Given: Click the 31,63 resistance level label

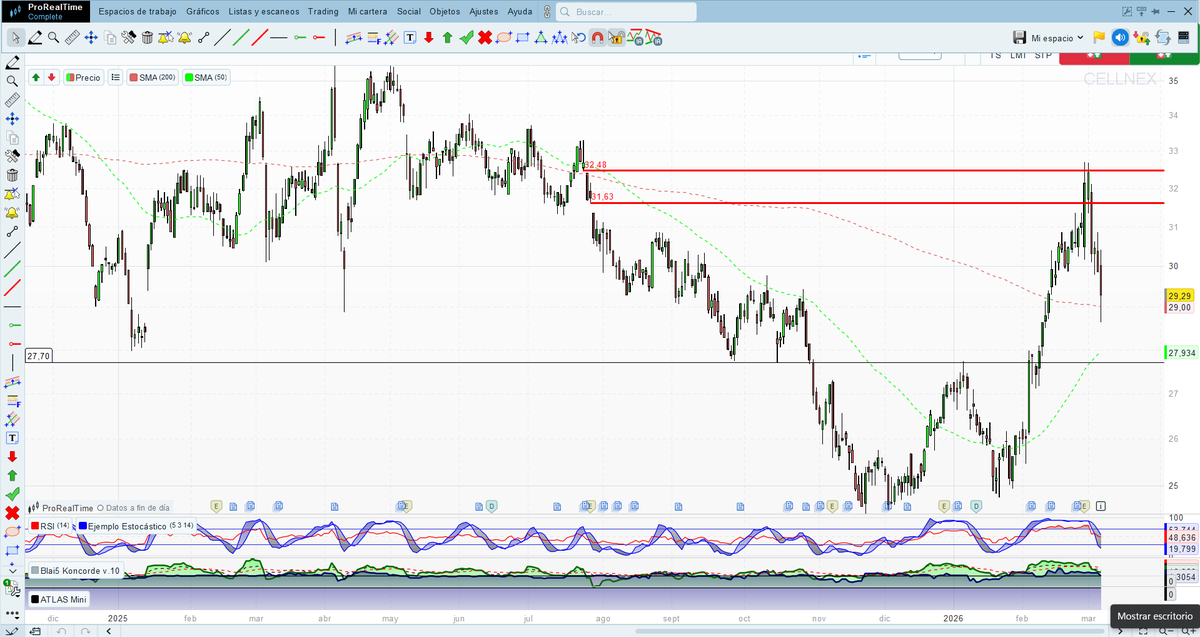Looking at the screenshot, I should point(602,197).
